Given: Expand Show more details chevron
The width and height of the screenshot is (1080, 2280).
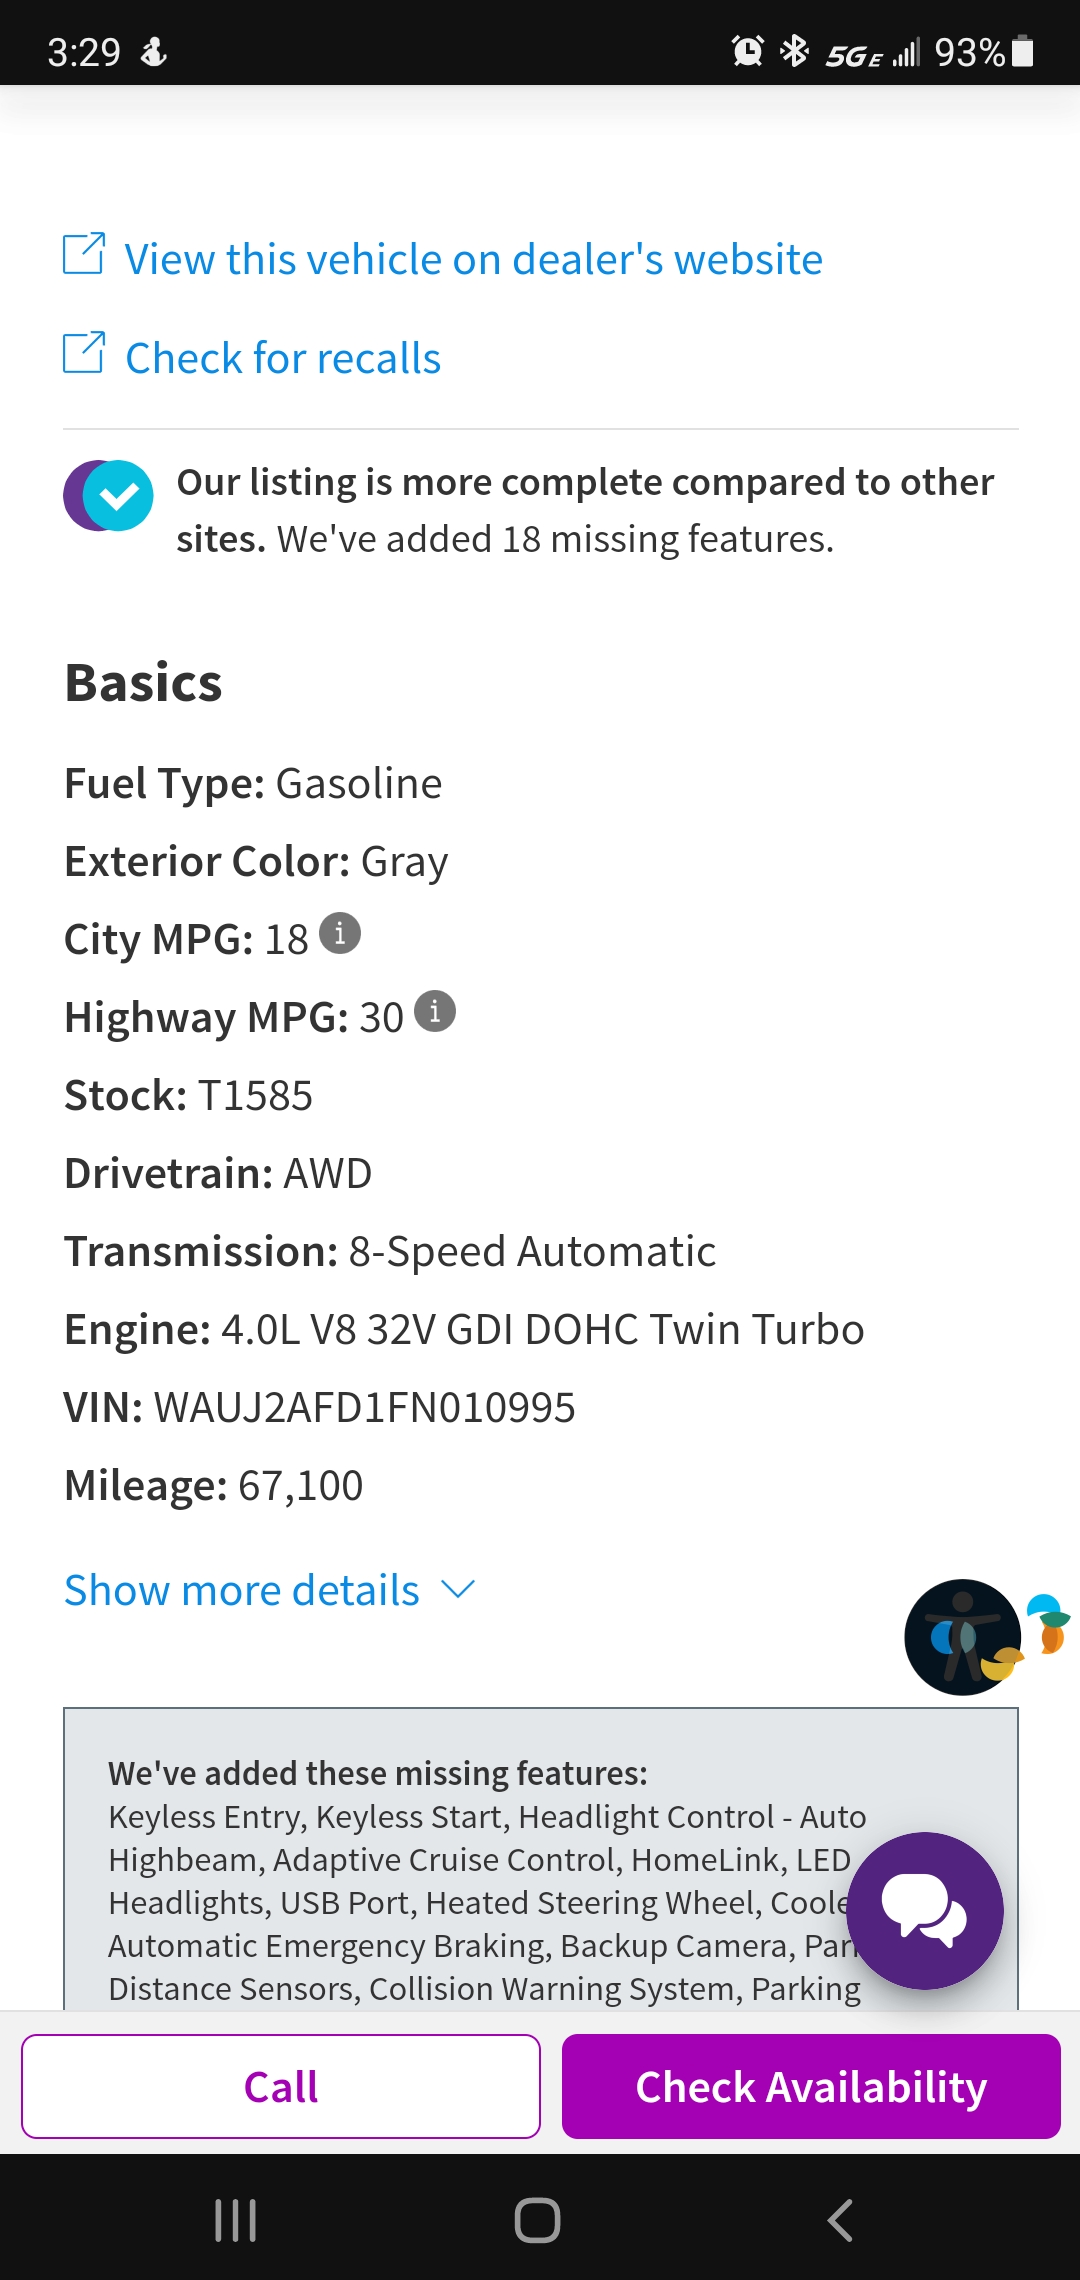Looking at the screenshot, I should pyautogui.click(x=458, y=1589).
